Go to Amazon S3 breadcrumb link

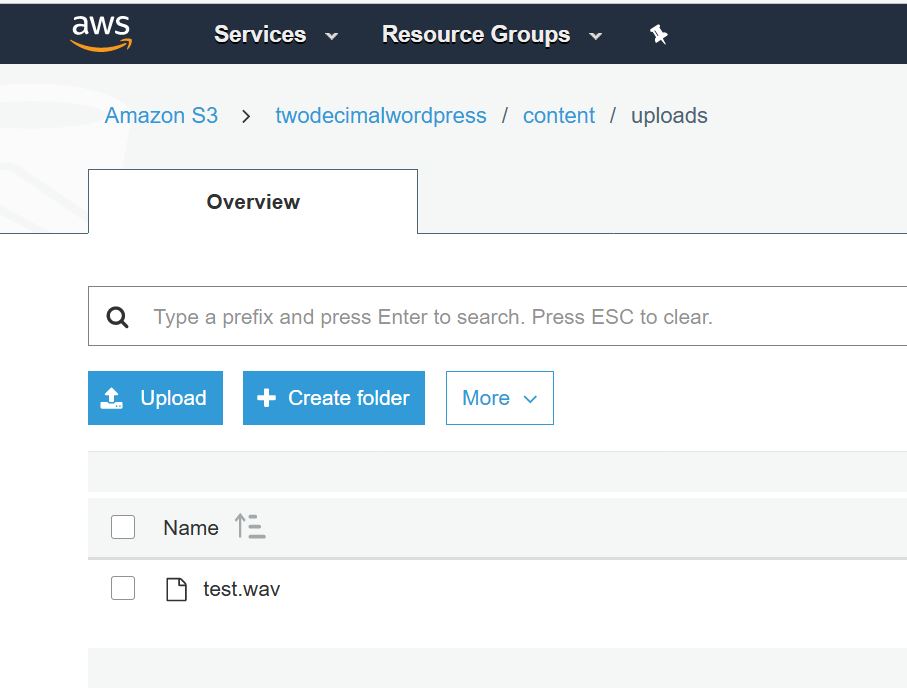click(x=161, y=116)
